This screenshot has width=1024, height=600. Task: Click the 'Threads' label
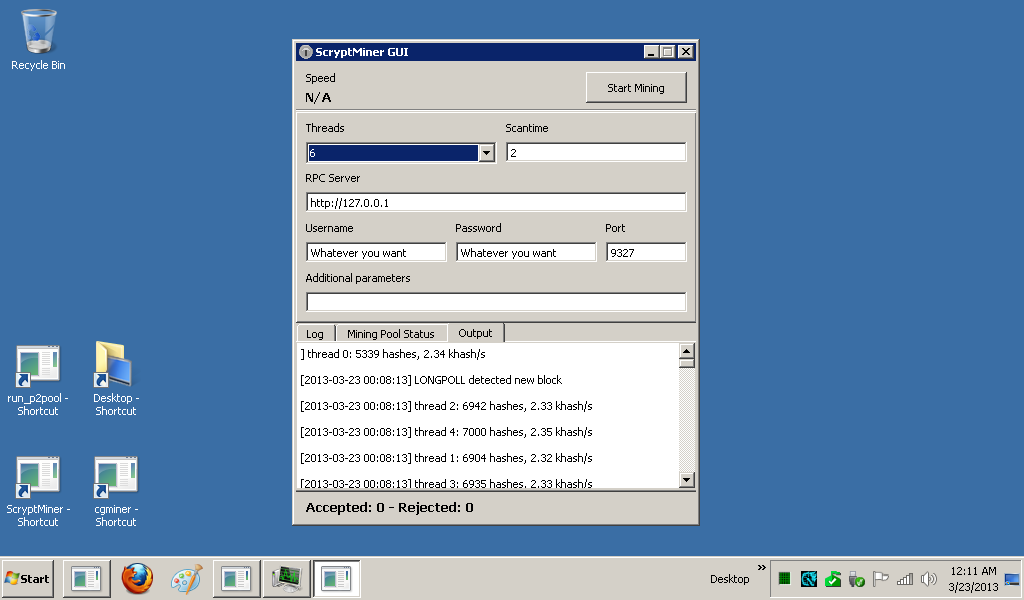point(325,128)
